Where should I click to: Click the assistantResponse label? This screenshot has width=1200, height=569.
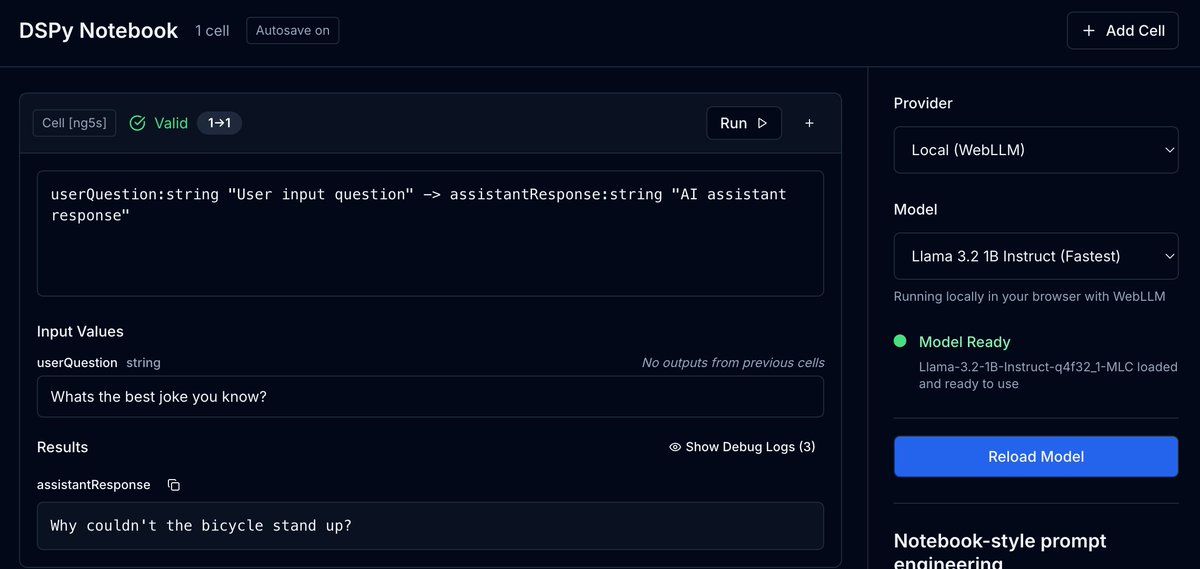point(93,485)
